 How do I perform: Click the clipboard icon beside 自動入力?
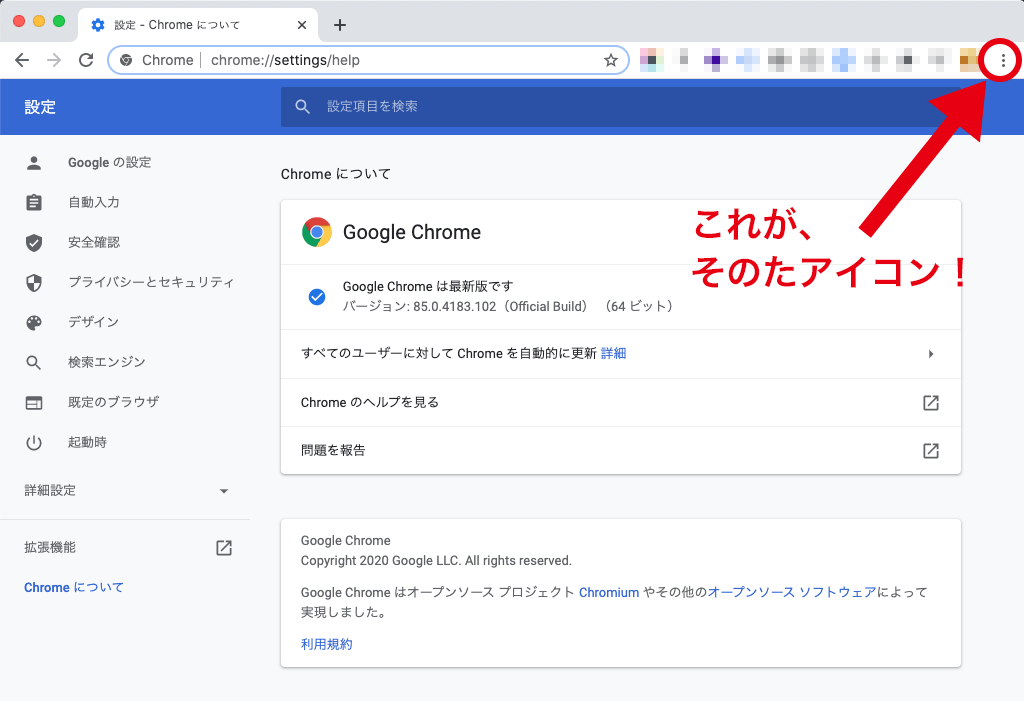[x=34, y=203]
